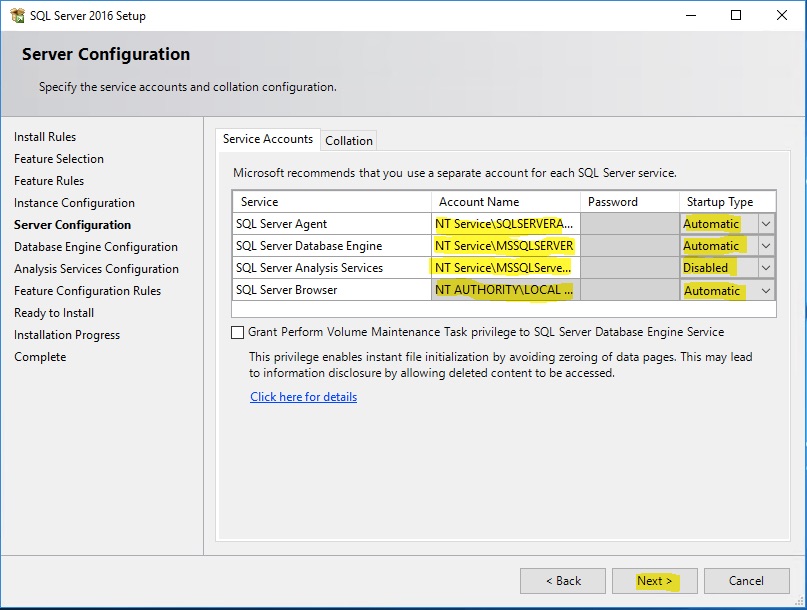The height and width of the screenshot is (610, 807).
Task: Open Startup Type dropdown for SQL Server Agent
Action: pos(766,224)
